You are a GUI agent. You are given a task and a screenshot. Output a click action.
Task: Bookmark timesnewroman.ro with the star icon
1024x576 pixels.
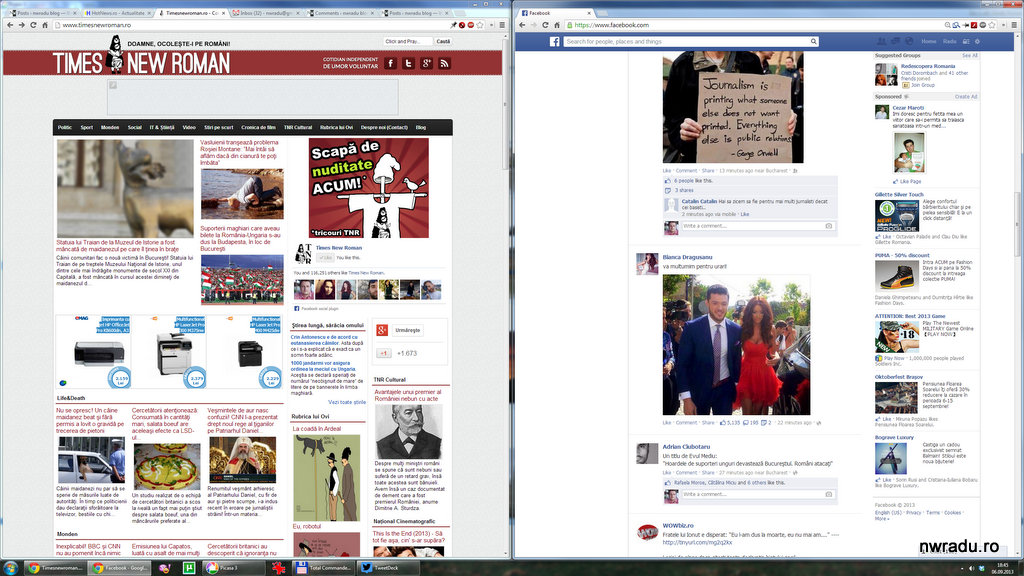tap(481, 25)
